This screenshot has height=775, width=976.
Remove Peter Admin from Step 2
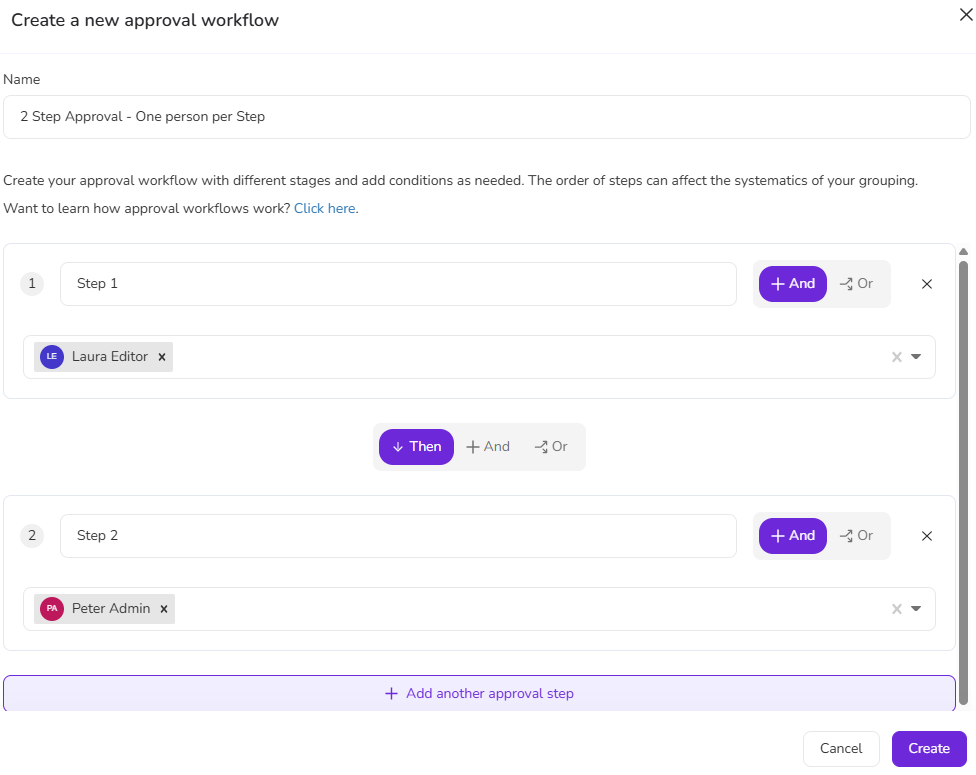coord(164,609)
